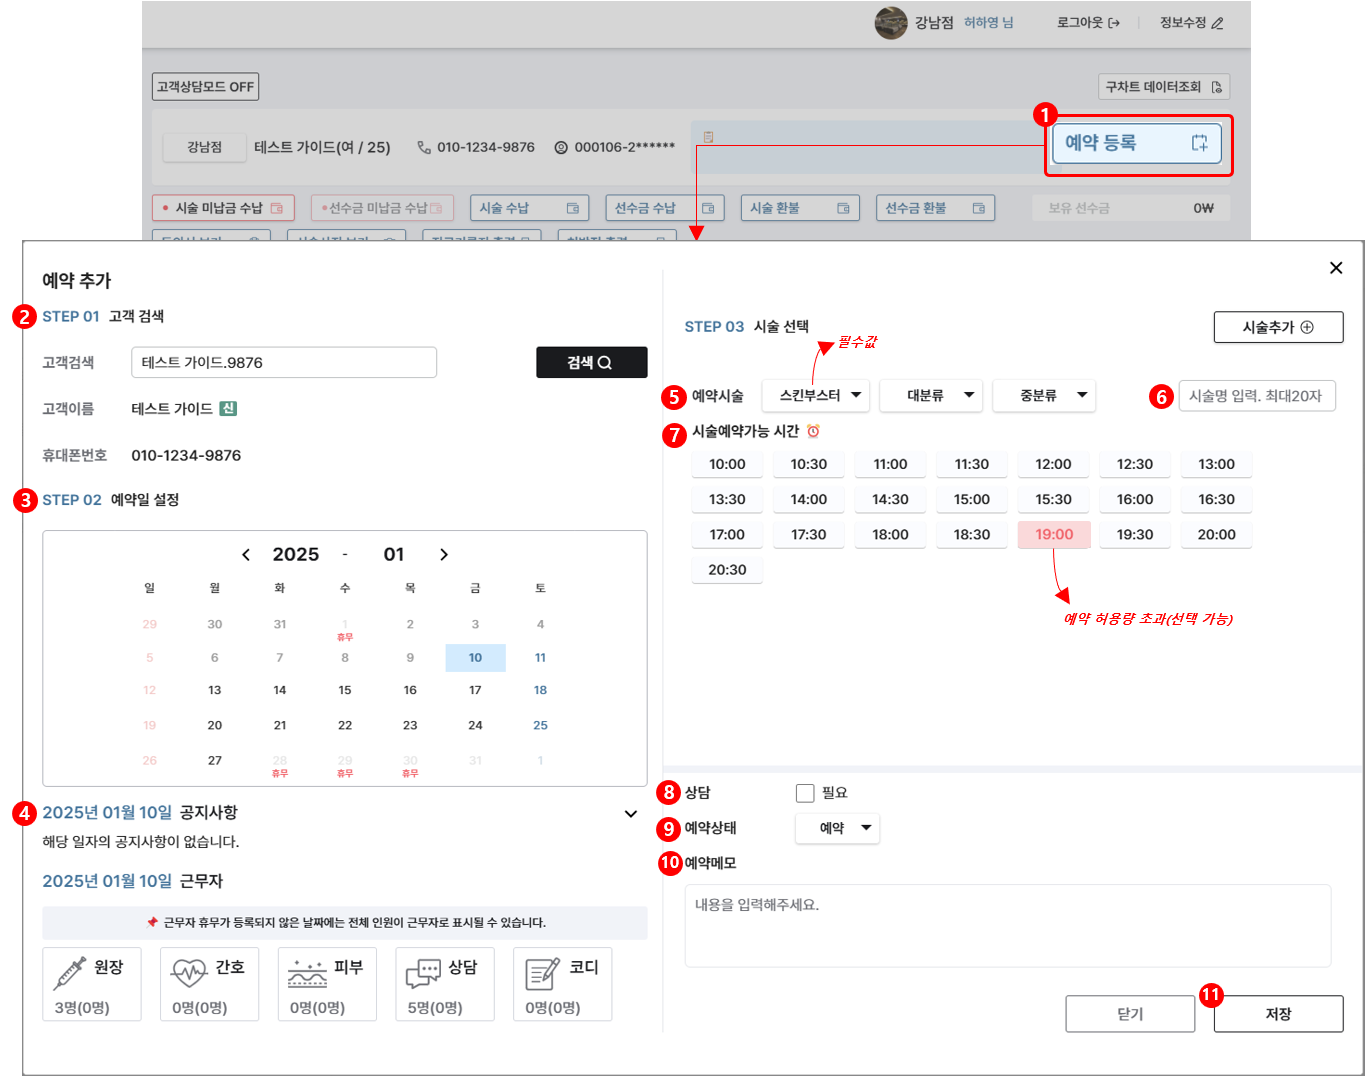Click the 정보수정 link
This screenshot has width=1365, height=1078.
[x=1192, y=23]
